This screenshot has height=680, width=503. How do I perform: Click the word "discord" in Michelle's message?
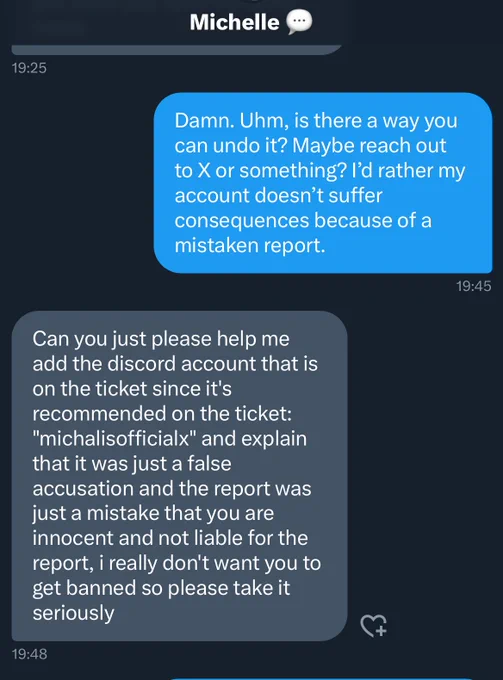141,363
